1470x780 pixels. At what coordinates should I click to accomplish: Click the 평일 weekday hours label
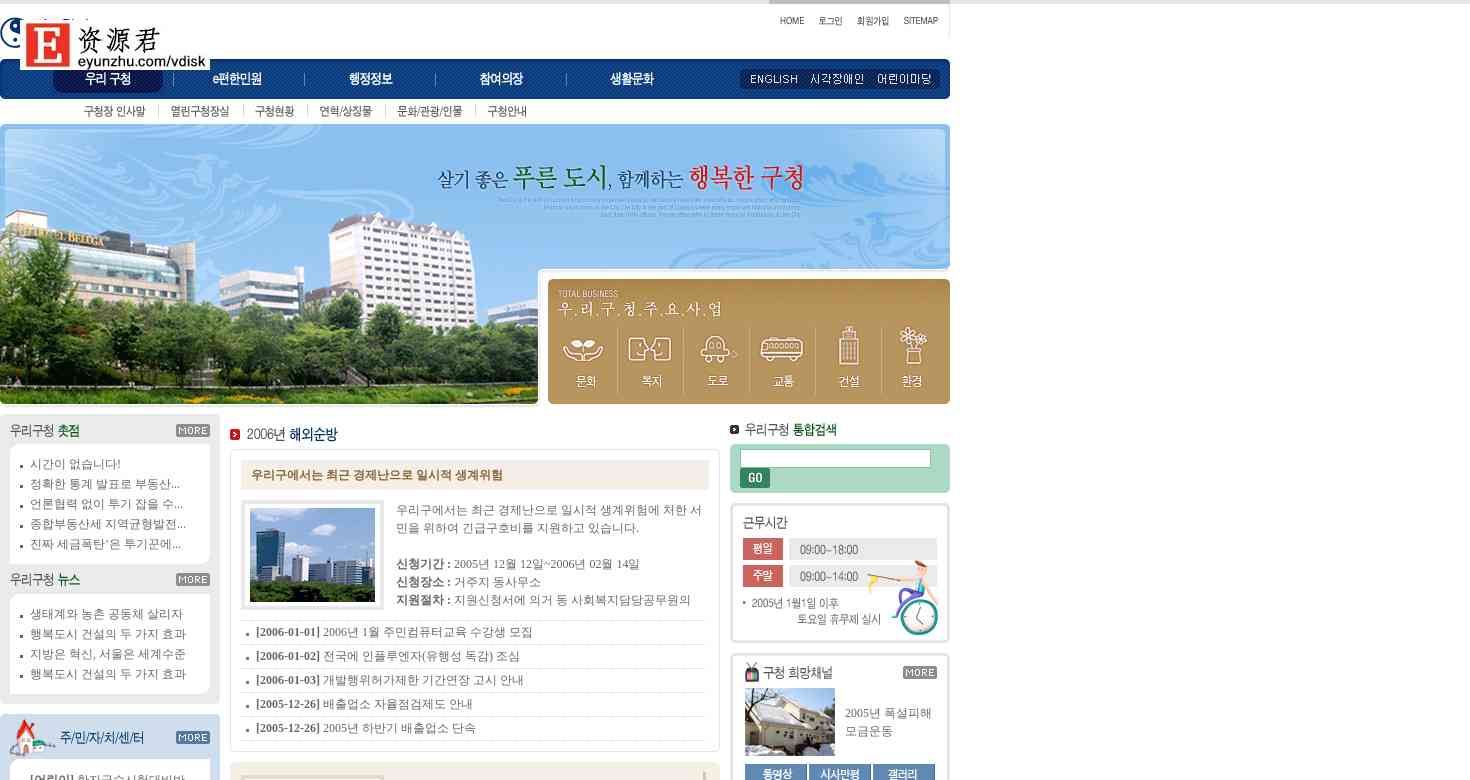(x=762, y=549)
